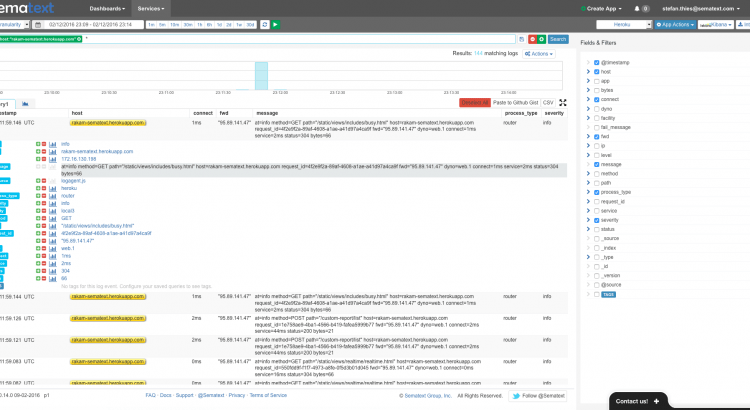Click into the search query input field

pos(299,39)
